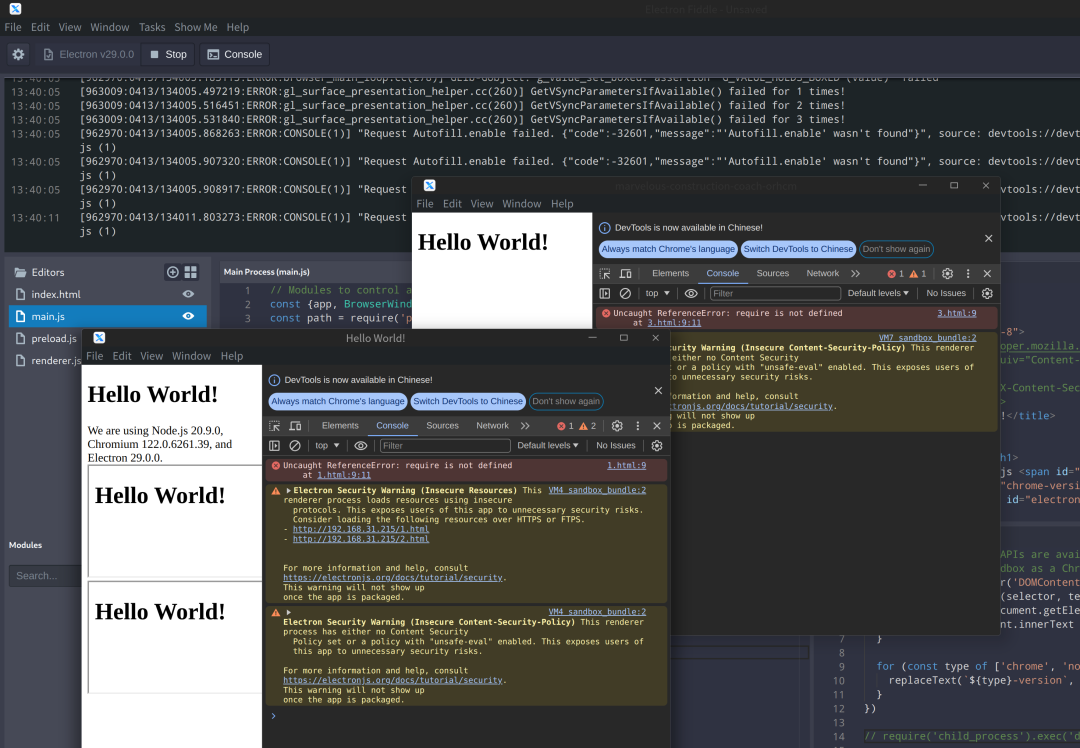This screenshot has height=748, width=1080.
Task: Open Sources tab in front DevTools
Action: tap(442, 426)
